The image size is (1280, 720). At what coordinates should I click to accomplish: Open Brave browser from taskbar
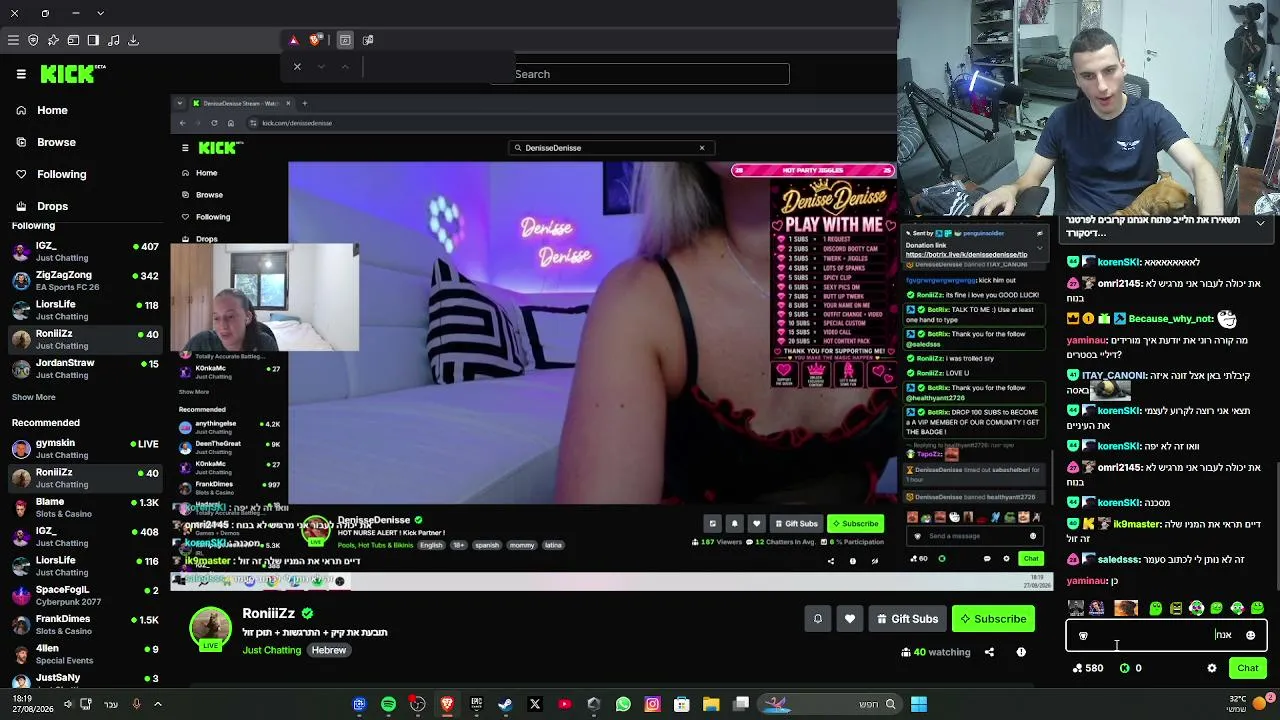click(x=447, y=705)
